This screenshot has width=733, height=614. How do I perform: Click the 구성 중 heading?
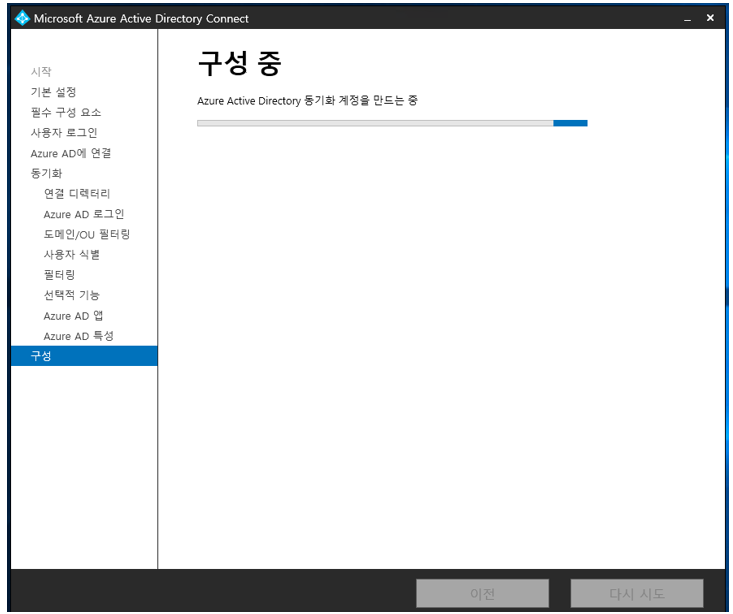click(x=239, y=63)
